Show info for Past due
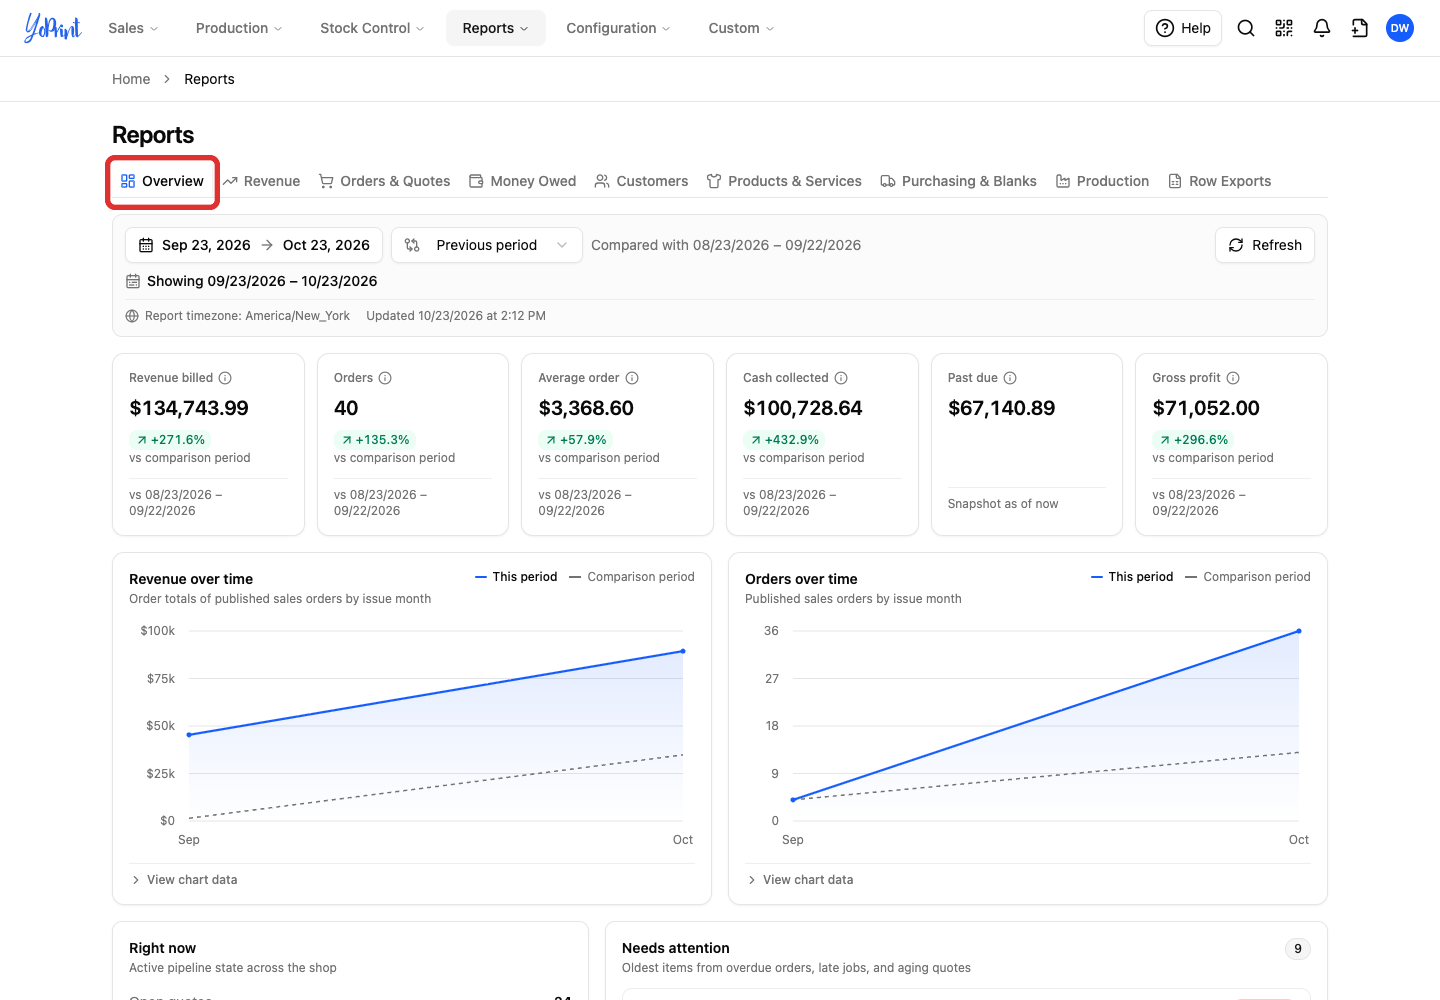1440x1000 pixels. [1010, 378]
